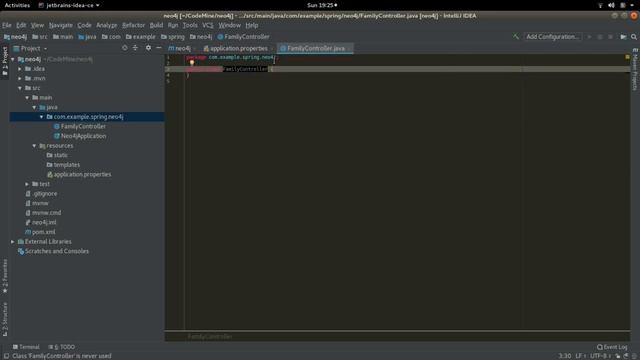The width and height of the screenshot is (640, 360).
Task: Click FamilyController breadcrumb below editor
Action: 210,337
